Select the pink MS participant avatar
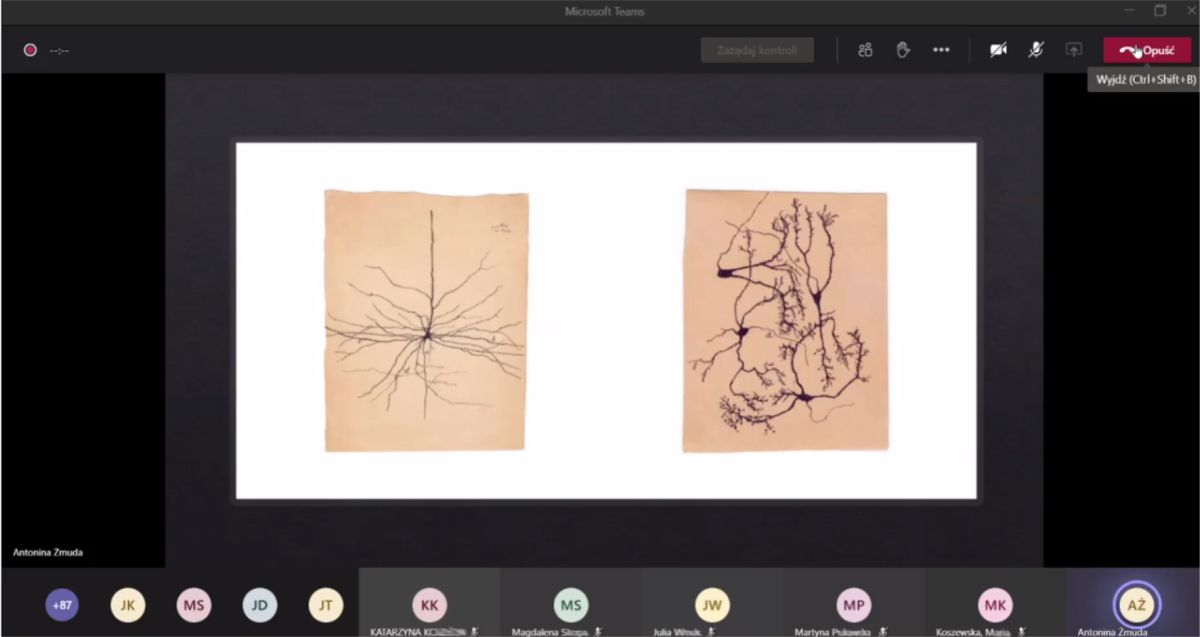Viewport: 1200px width, 637px height. coord(193,604)
